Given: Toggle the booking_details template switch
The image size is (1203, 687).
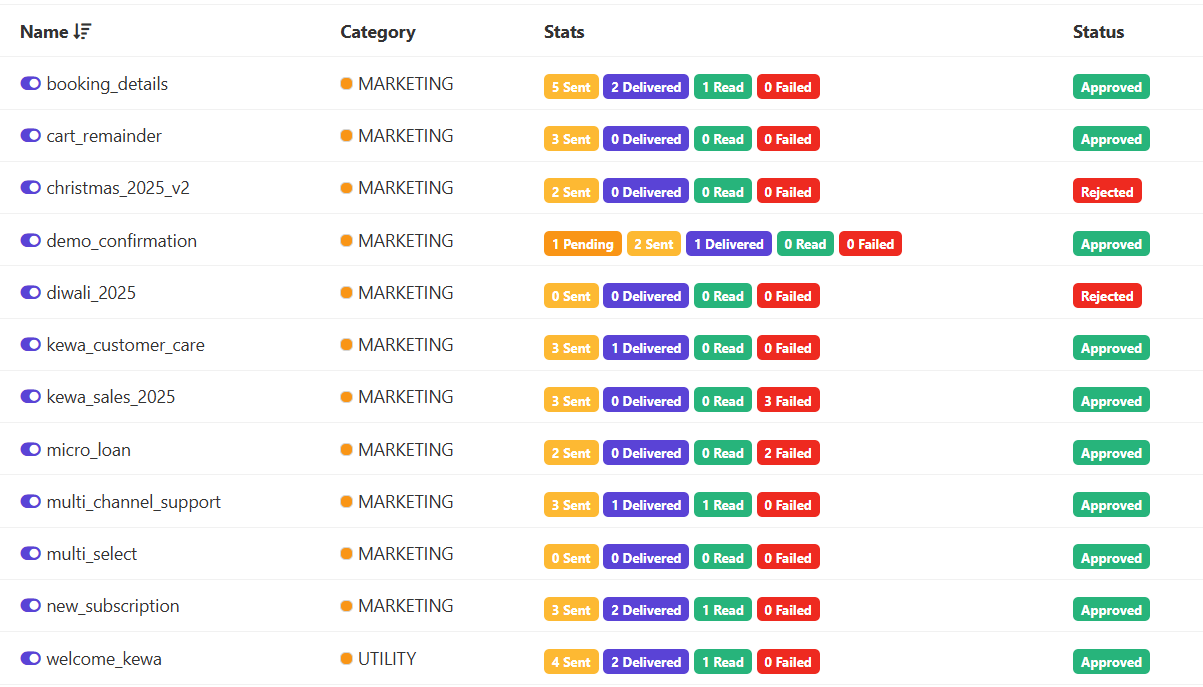Looking at the screenshot, I should coord(30,84).
